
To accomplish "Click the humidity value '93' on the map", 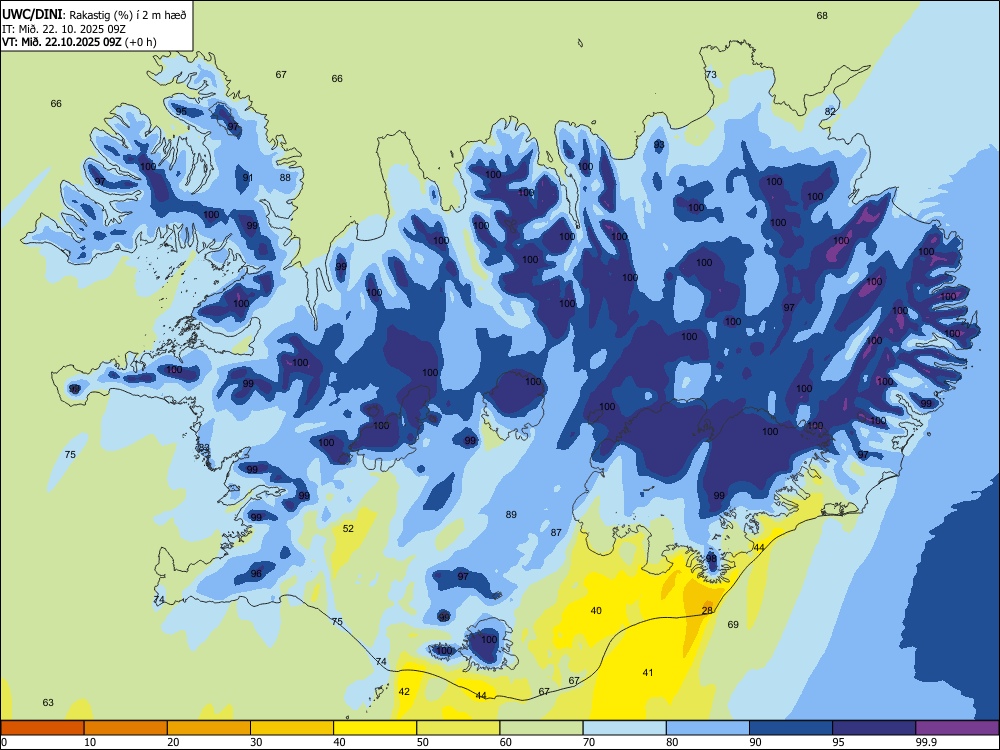I will (x=659, y=145).
